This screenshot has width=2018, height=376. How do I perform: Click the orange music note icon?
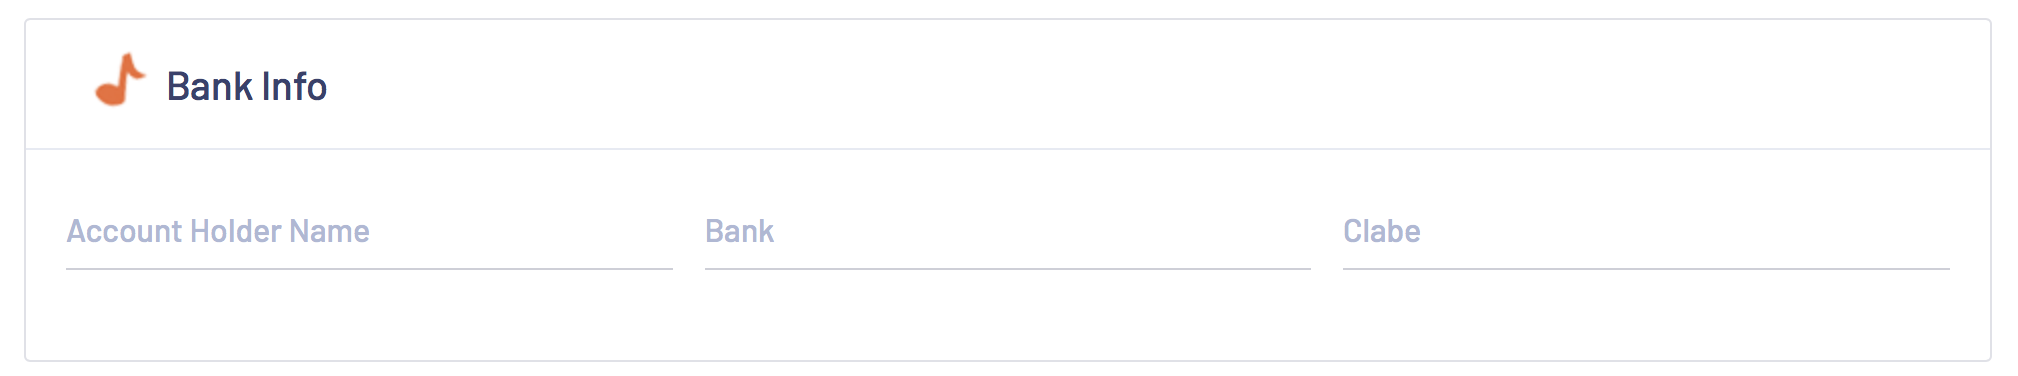point(120,80)
